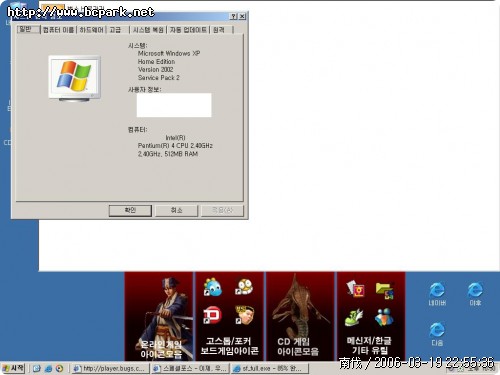The image size is (500, 375).
Task: Open the 원격 tab
Action: click(219, 30)
